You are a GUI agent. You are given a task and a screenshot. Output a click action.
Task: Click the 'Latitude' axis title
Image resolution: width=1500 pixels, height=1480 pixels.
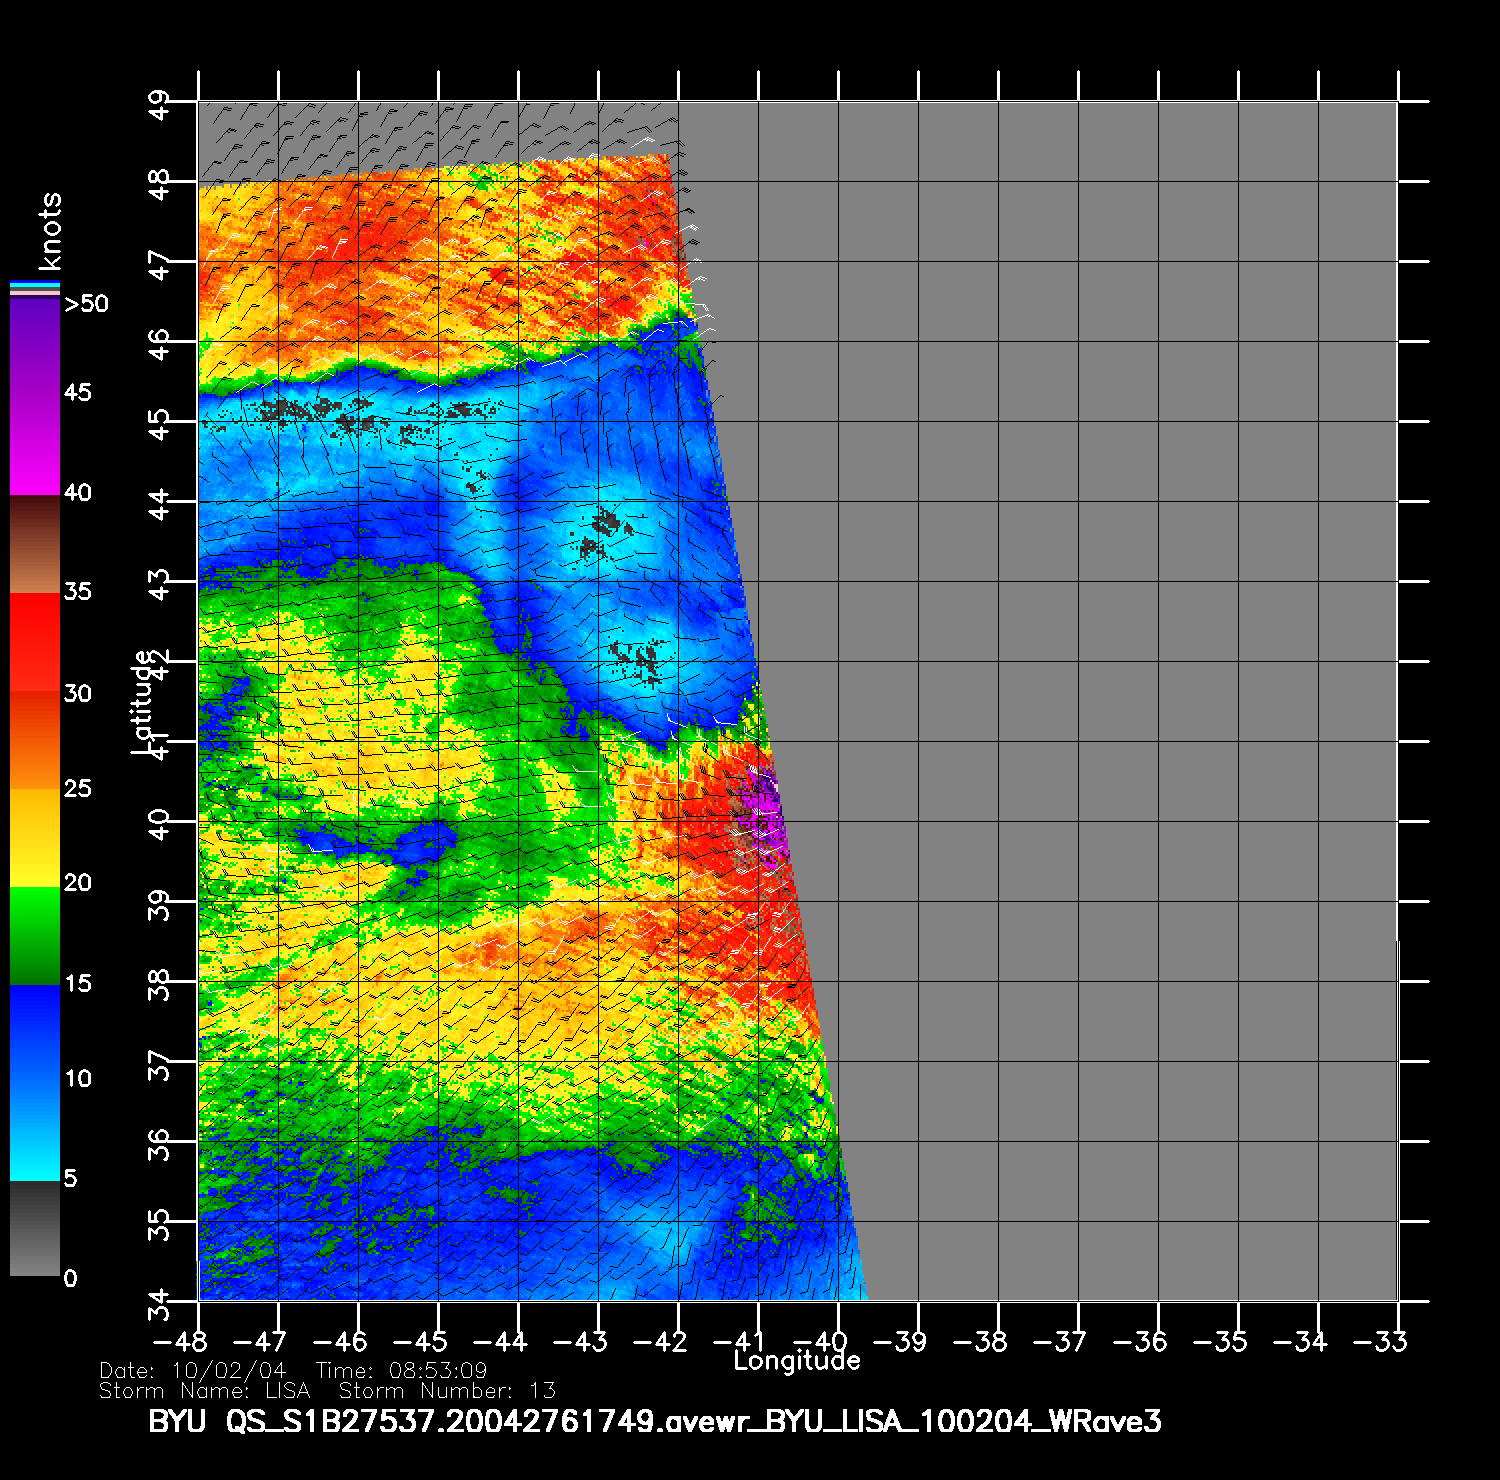coord(143,701)
